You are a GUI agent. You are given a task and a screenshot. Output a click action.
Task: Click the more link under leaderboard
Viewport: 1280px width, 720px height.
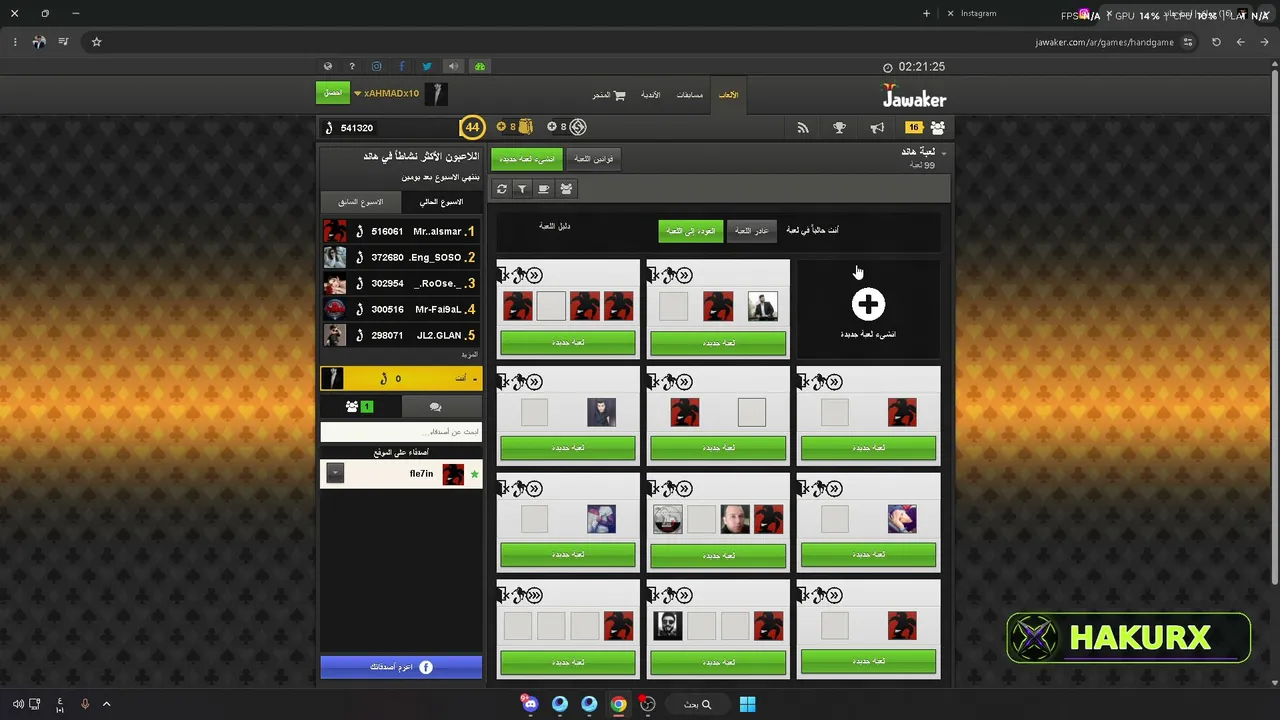[x=470, y=355]
